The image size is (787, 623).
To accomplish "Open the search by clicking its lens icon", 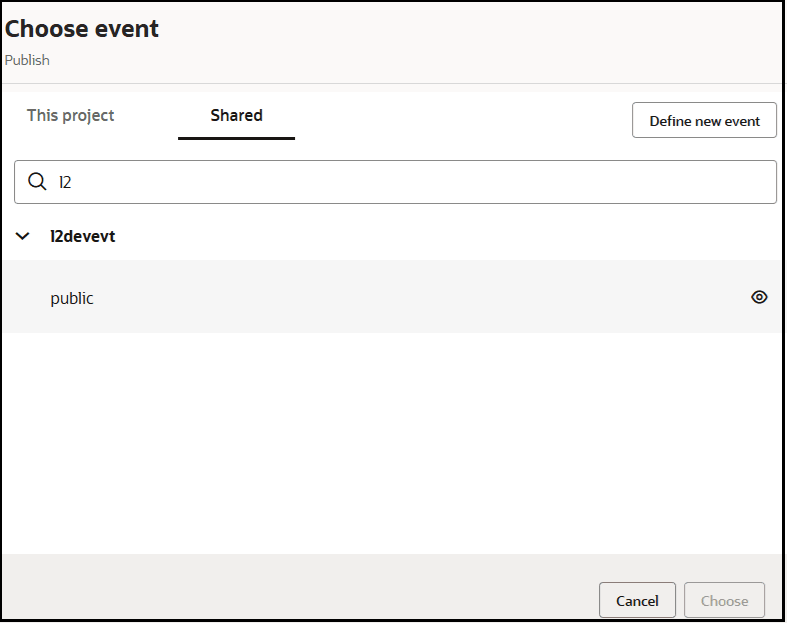I will point(37,182).
